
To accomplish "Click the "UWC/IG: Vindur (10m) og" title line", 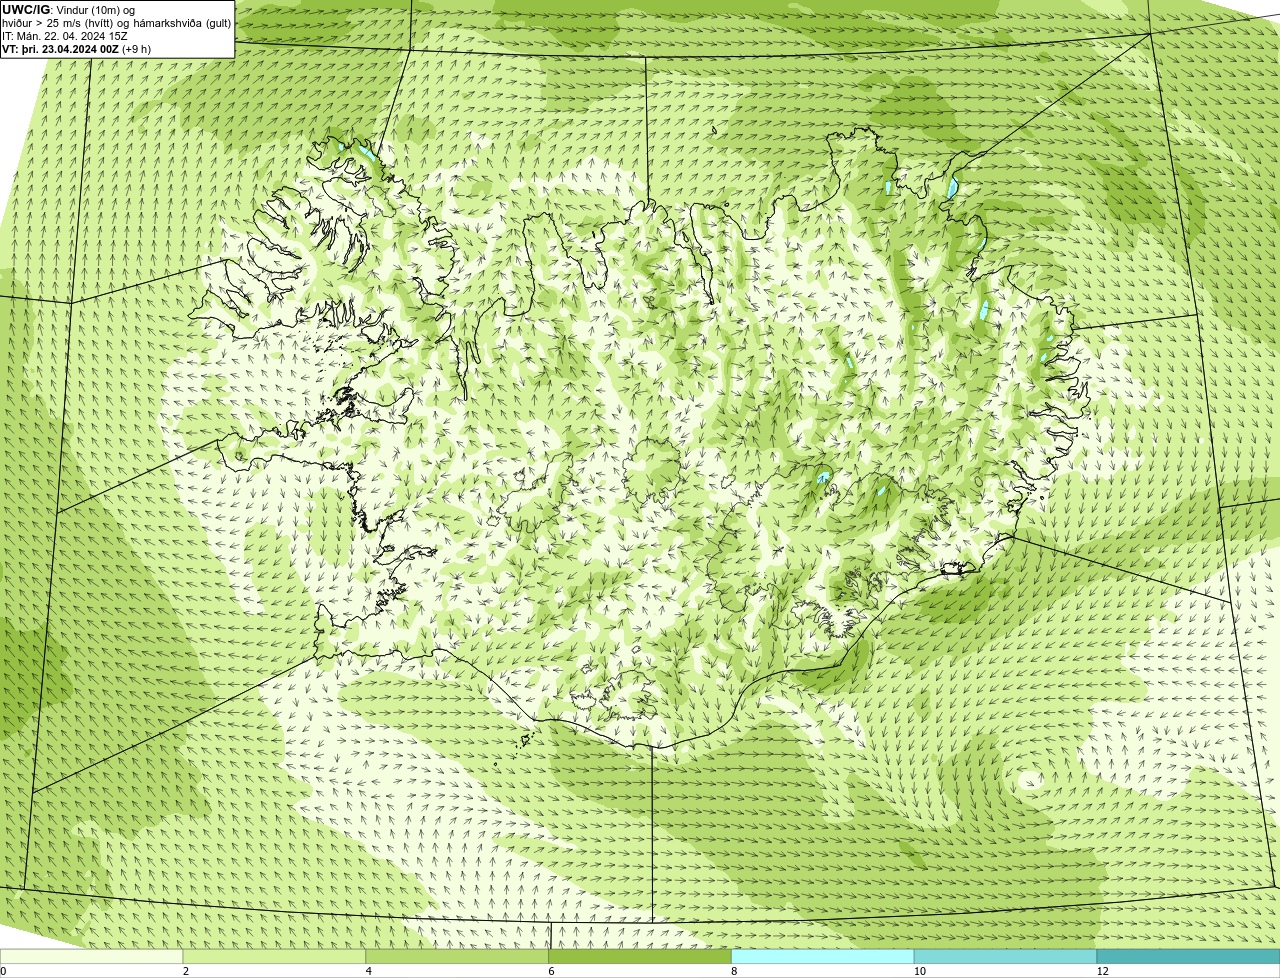I will click(x=68, y=10).
